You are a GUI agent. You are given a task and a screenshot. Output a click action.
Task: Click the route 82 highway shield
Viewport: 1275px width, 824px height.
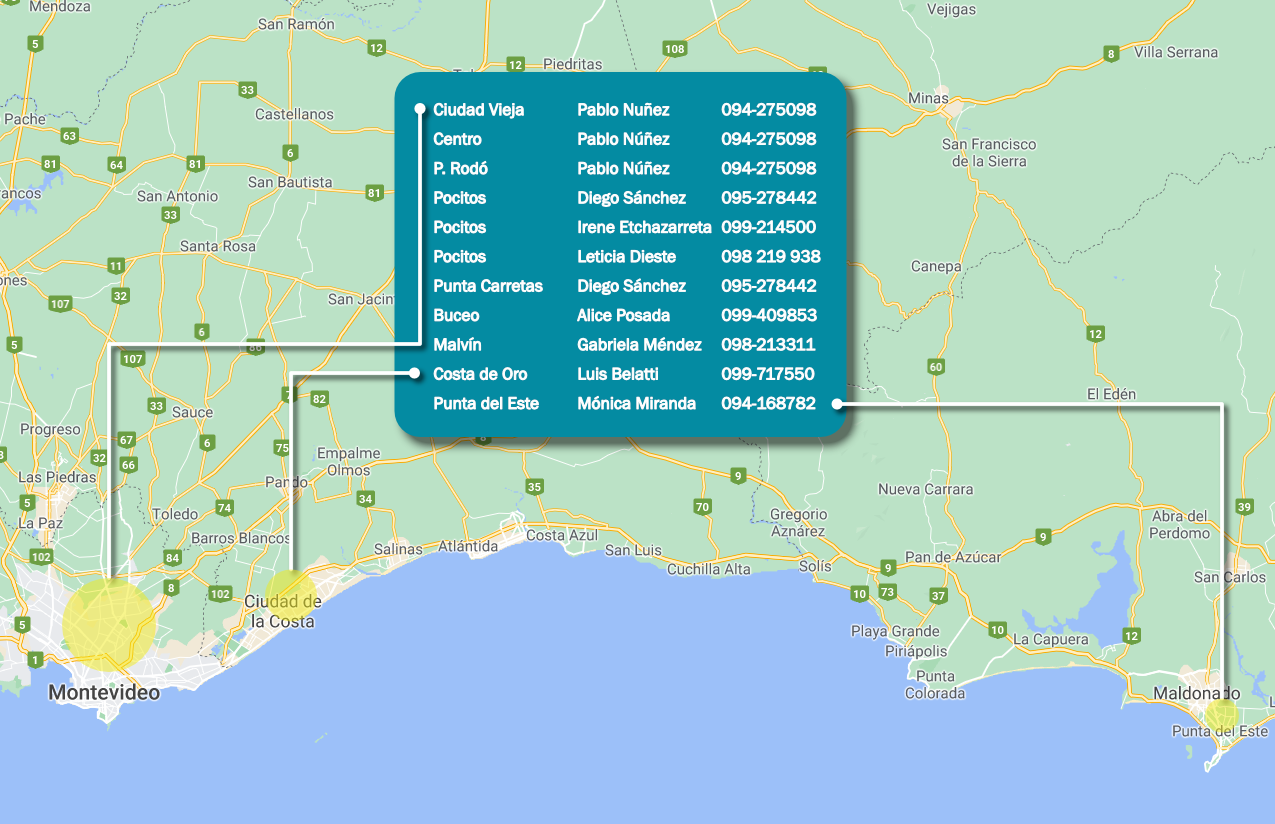coord(319,399)
